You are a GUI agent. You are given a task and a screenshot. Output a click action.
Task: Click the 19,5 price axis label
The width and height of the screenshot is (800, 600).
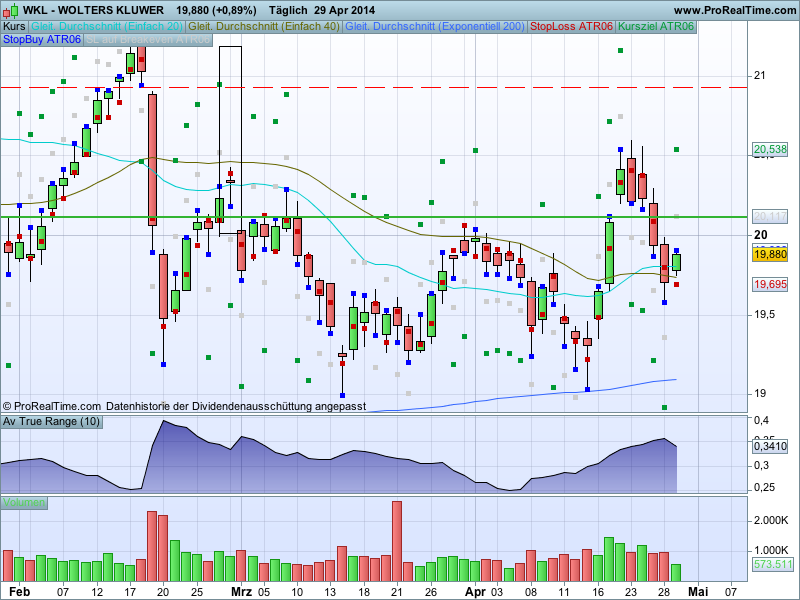(x=764, y=314)
